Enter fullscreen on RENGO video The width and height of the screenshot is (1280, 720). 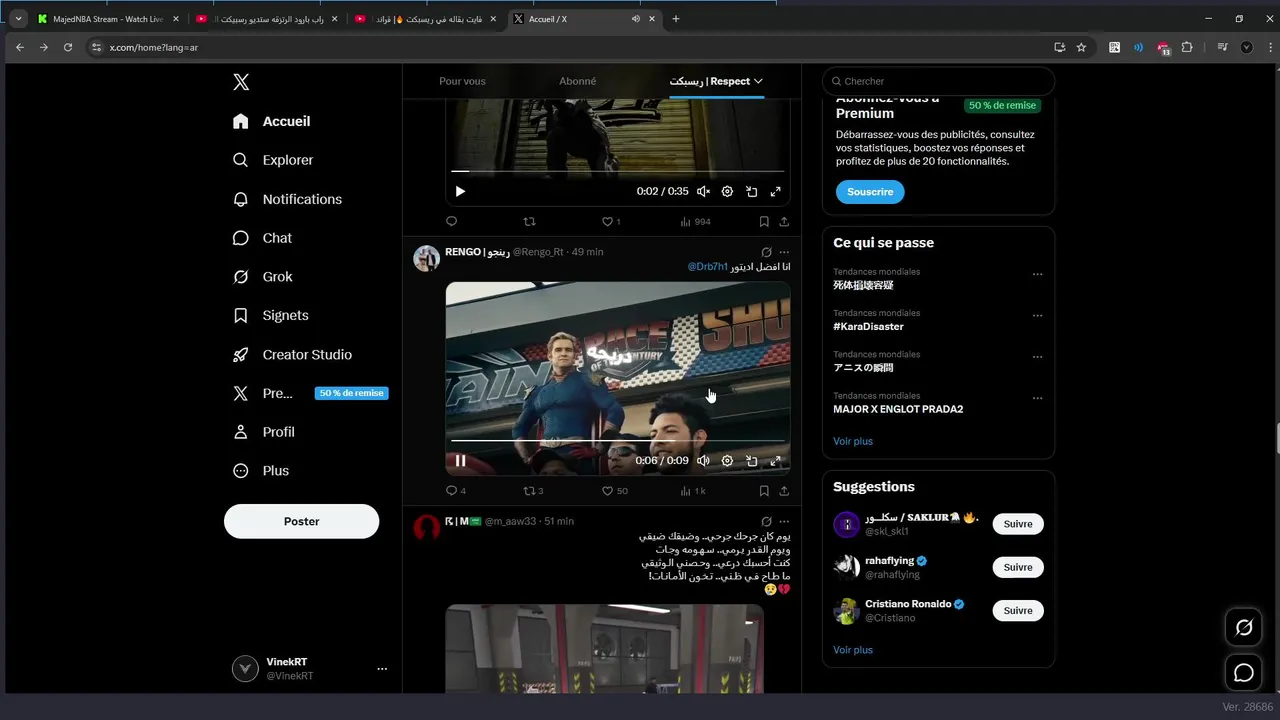pyautogui.click(x=775, y=460)
